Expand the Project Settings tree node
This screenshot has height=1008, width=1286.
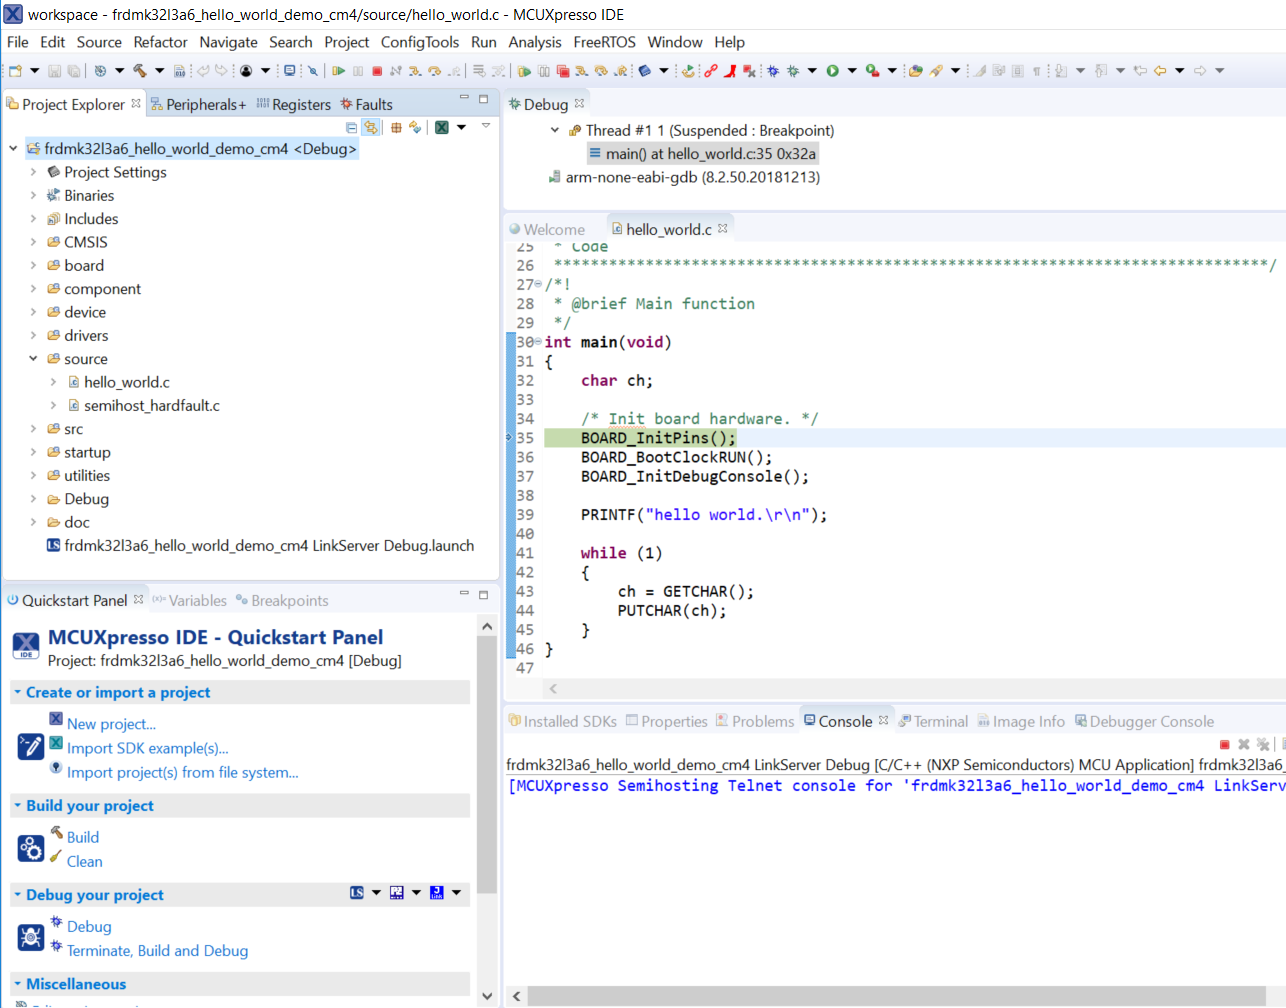click(33, 172)
